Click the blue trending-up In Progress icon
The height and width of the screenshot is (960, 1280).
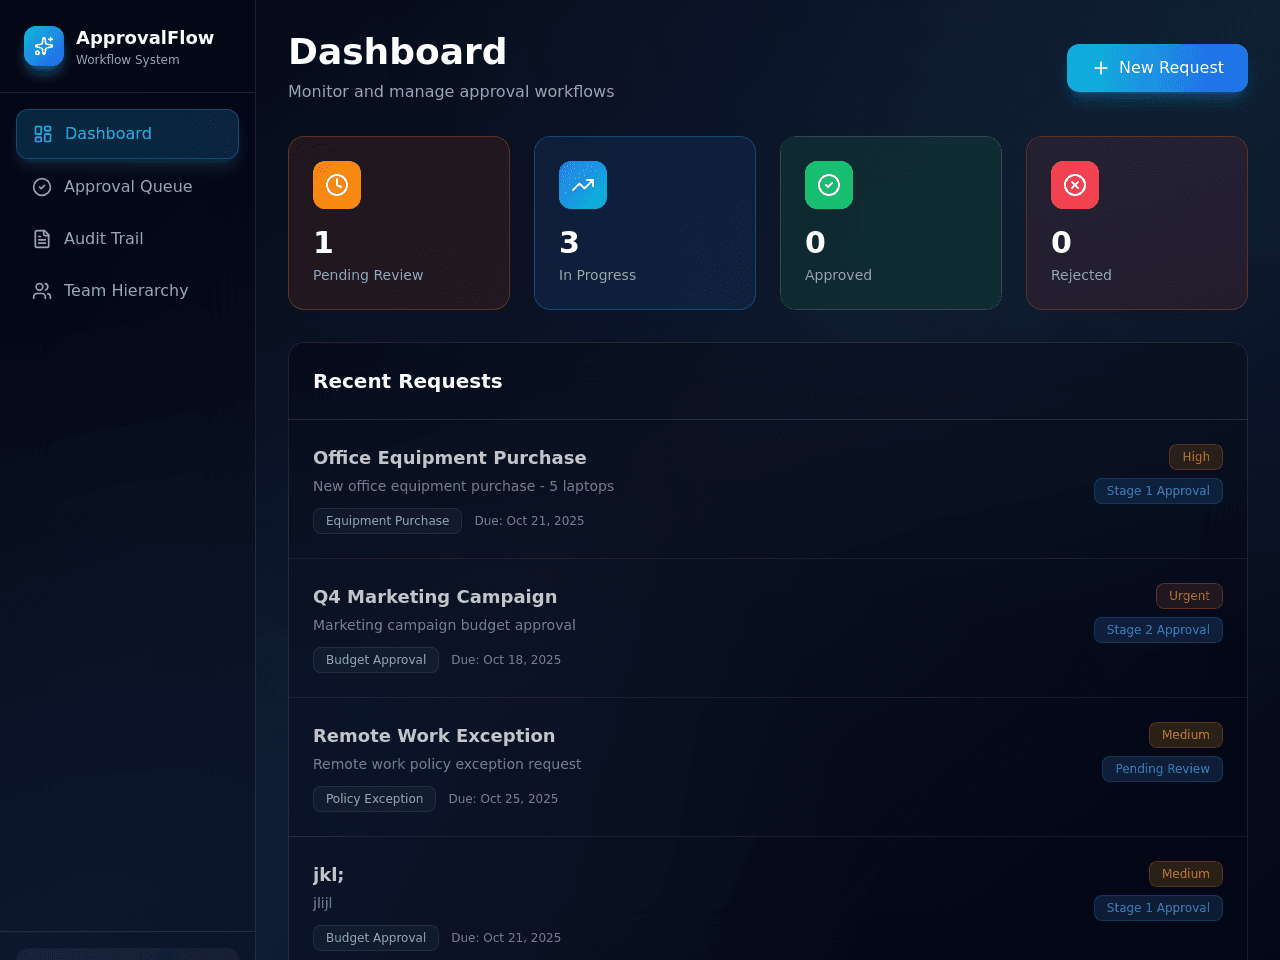coord(583,185)
